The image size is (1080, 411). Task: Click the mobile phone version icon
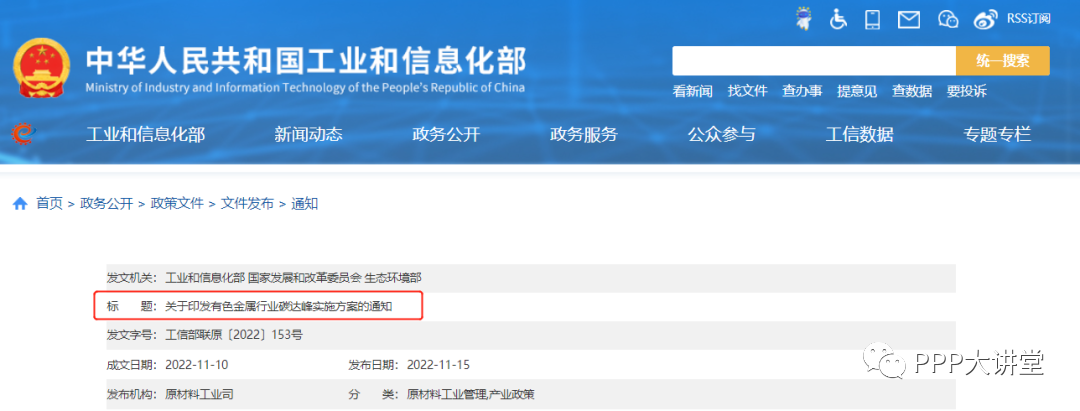point(872,18)
